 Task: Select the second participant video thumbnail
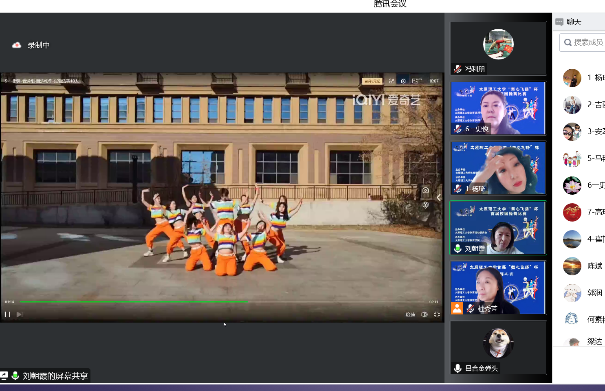point(498,108)
